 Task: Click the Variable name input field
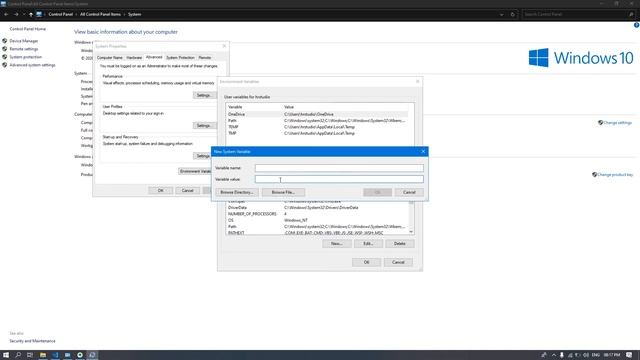tap(339, 168)
